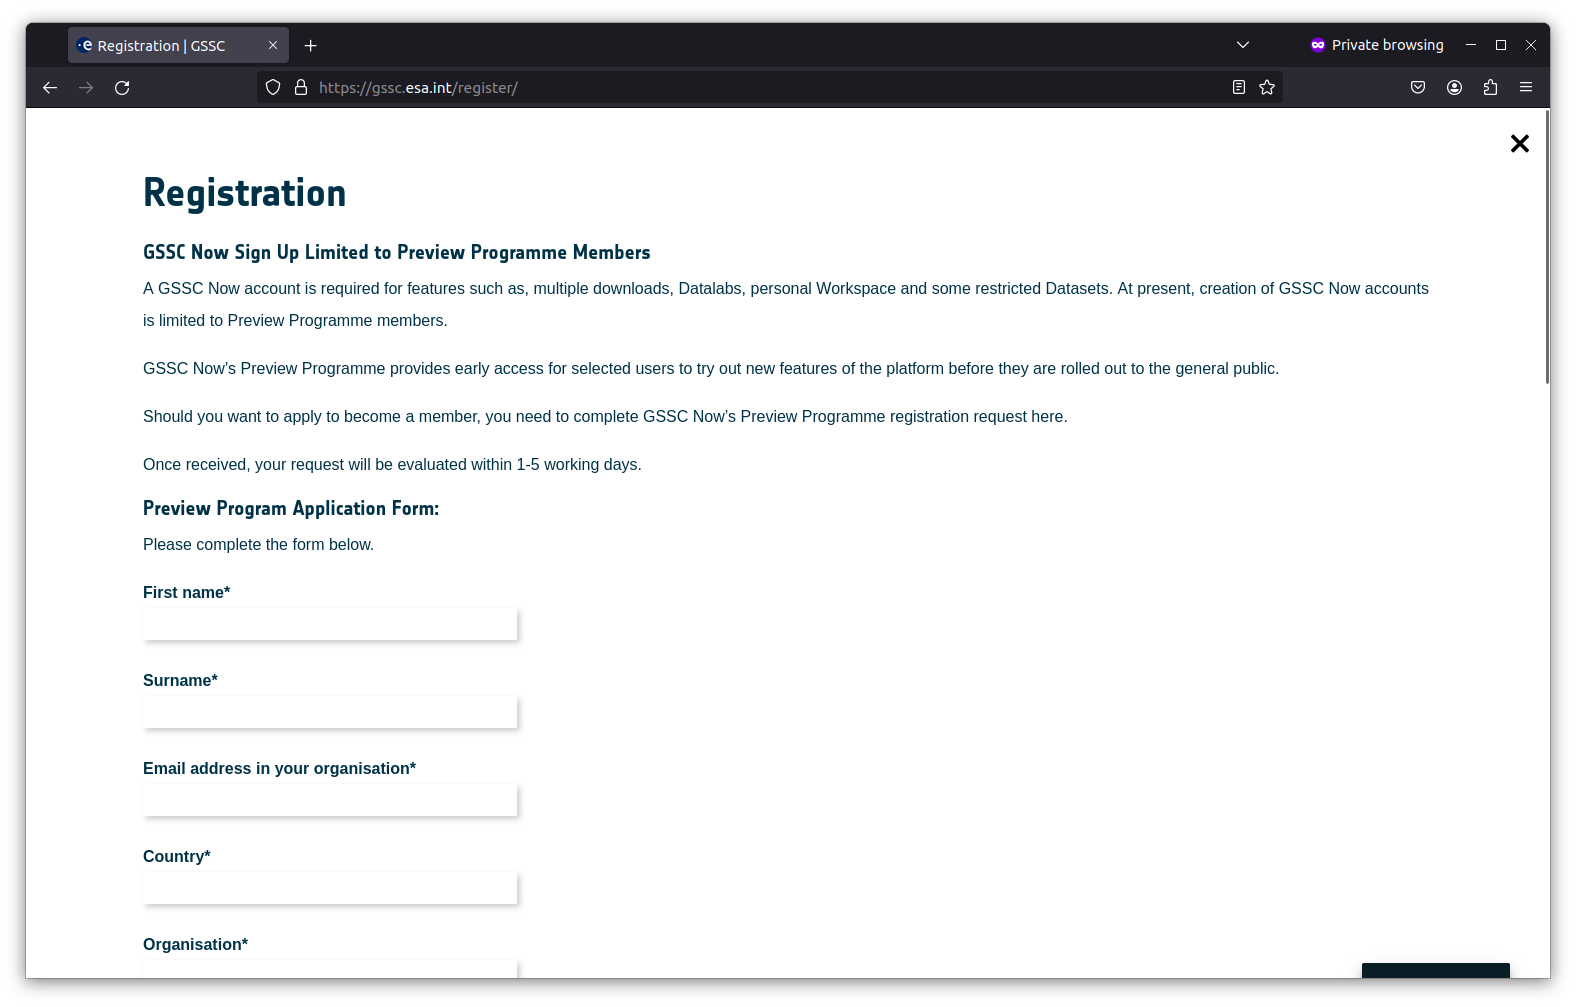Screen dimensions: 1576x1007
Task: Click the Private browsing indicator
Action: [x=1377, y=45]
